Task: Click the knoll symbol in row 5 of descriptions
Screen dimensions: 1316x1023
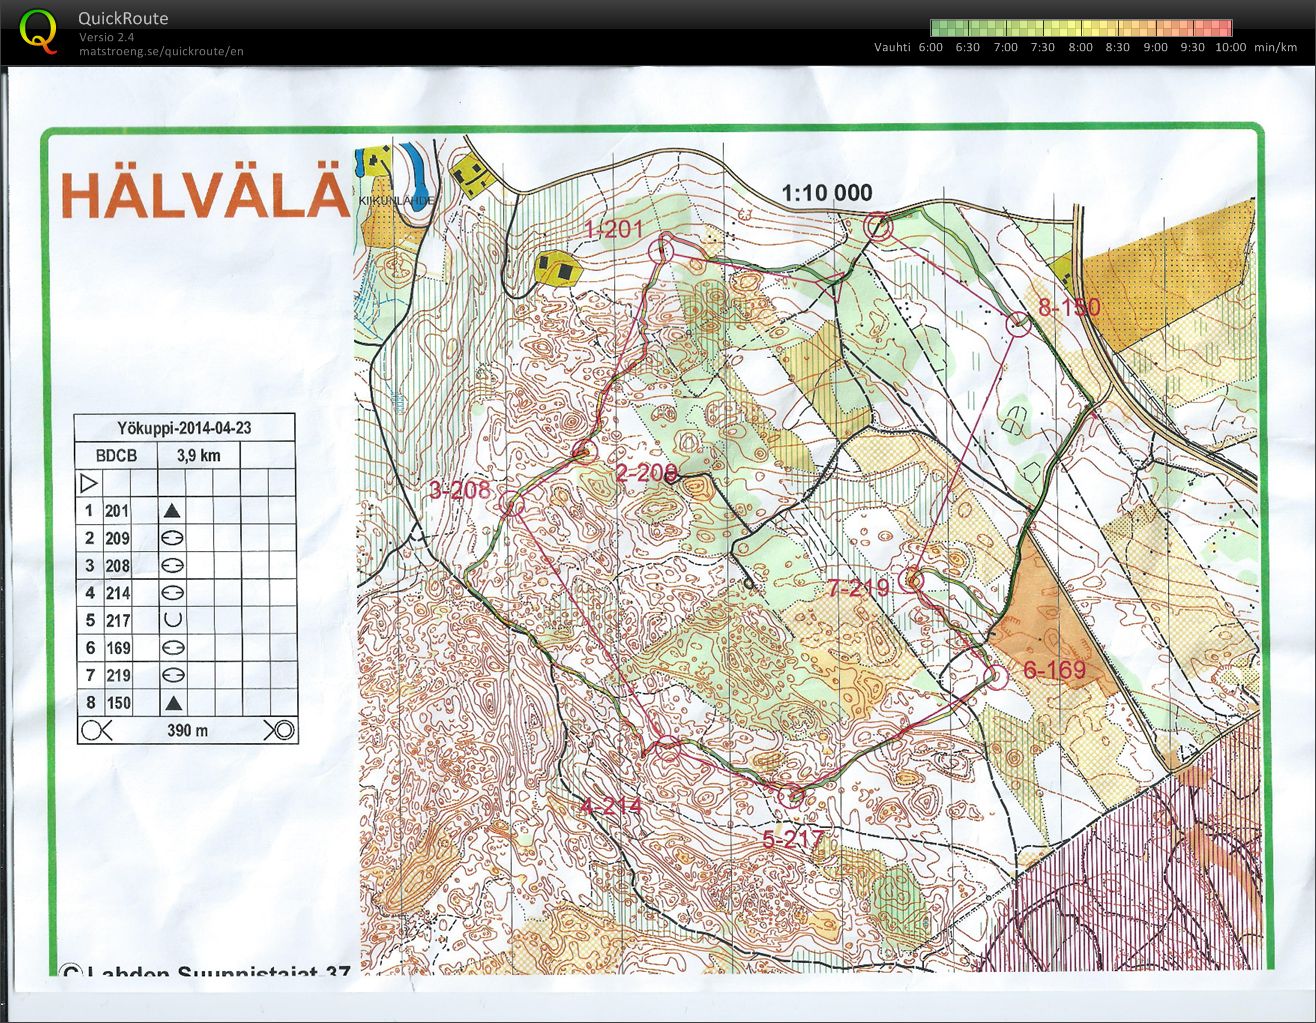Action: 172,620
